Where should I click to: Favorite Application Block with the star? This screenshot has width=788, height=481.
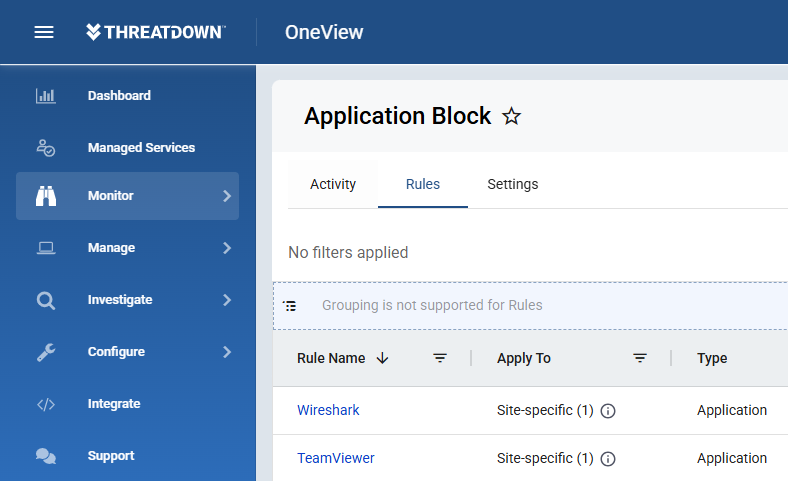512,116
